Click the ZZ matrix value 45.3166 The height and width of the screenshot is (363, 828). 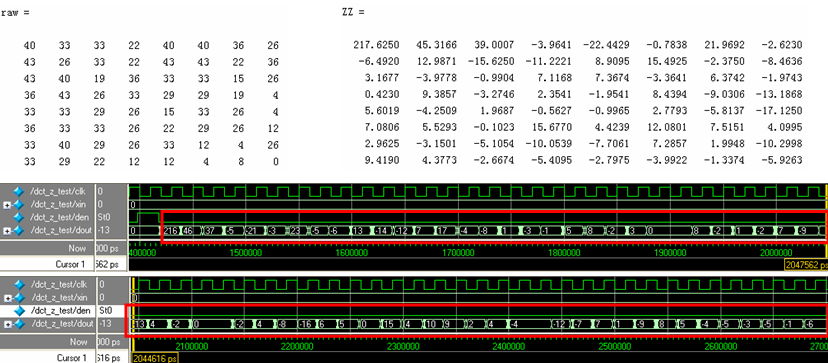(438, 45)
